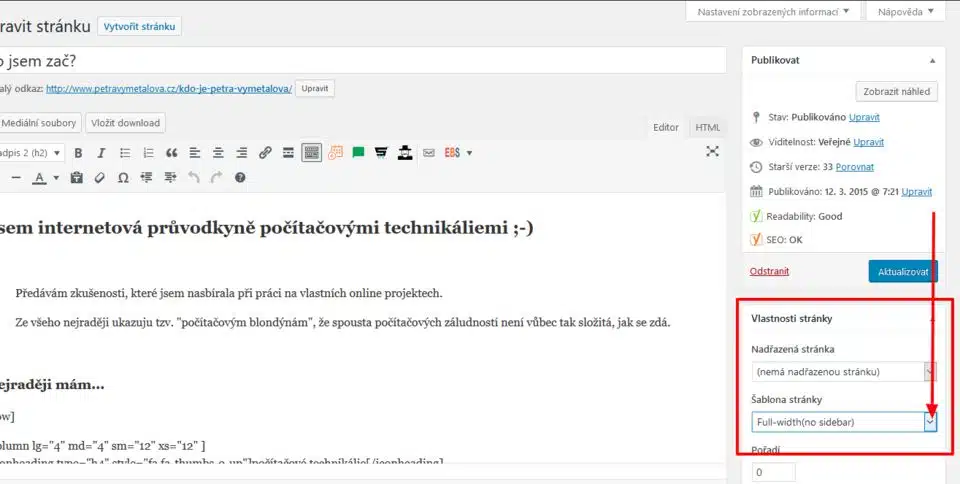Insert a numbered list
The height and width of the screenshot is (484, 960).
tap(148, 153)
